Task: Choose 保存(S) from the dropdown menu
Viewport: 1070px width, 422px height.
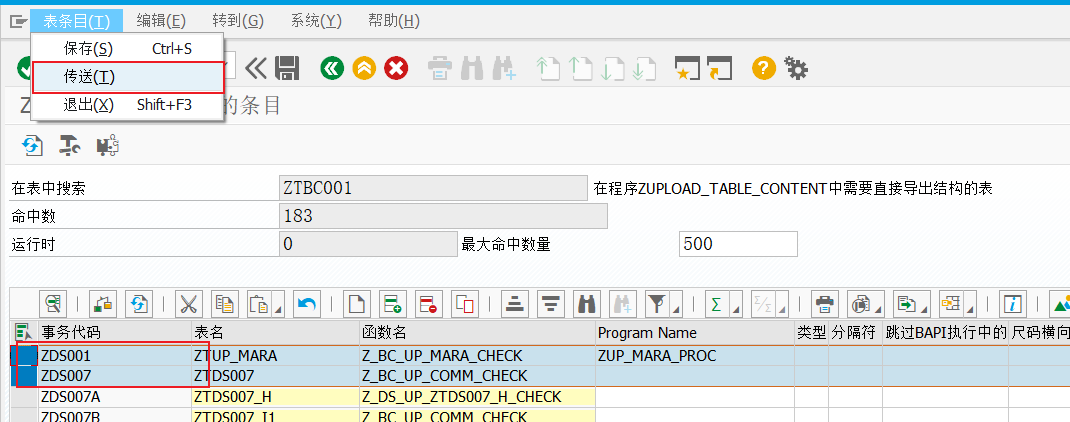Action: coord(128,48)
